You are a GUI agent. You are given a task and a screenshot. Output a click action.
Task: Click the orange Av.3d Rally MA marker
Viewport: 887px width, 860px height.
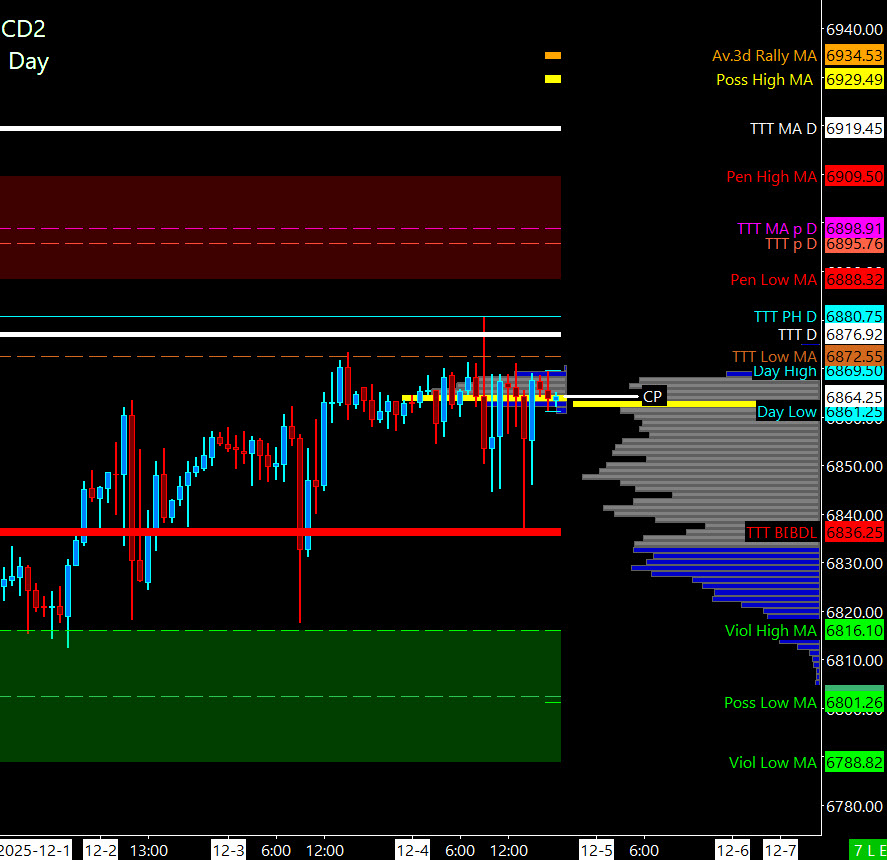[553, 56]
